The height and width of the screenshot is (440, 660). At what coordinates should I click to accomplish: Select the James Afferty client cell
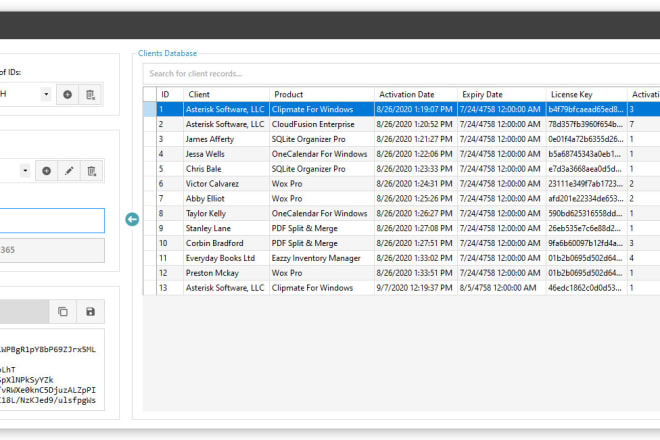(226, 139)
